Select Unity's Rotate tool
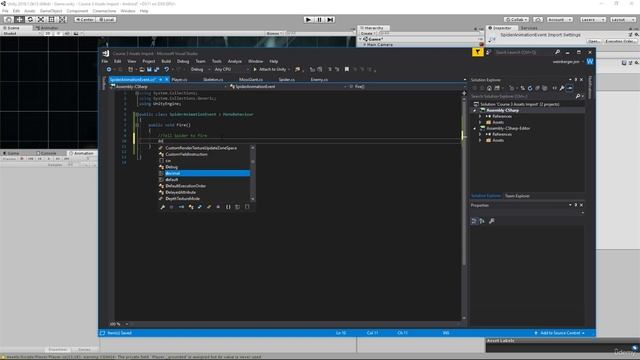Viewport: 640px width, 360px height. click(30, 19)
